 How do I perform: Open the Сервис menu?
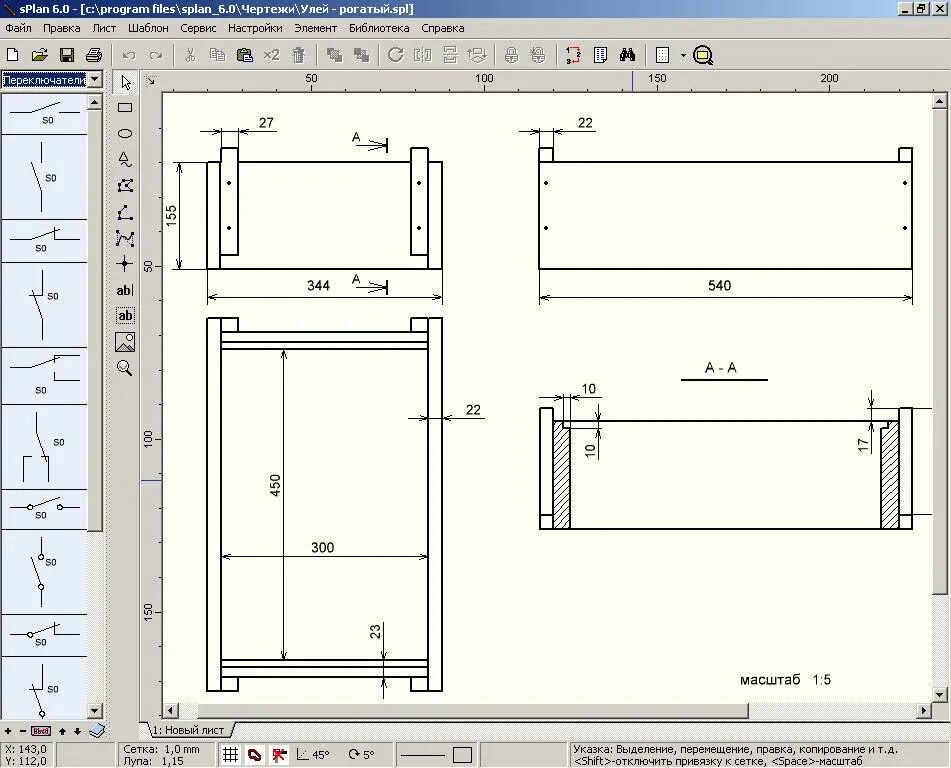198,28
